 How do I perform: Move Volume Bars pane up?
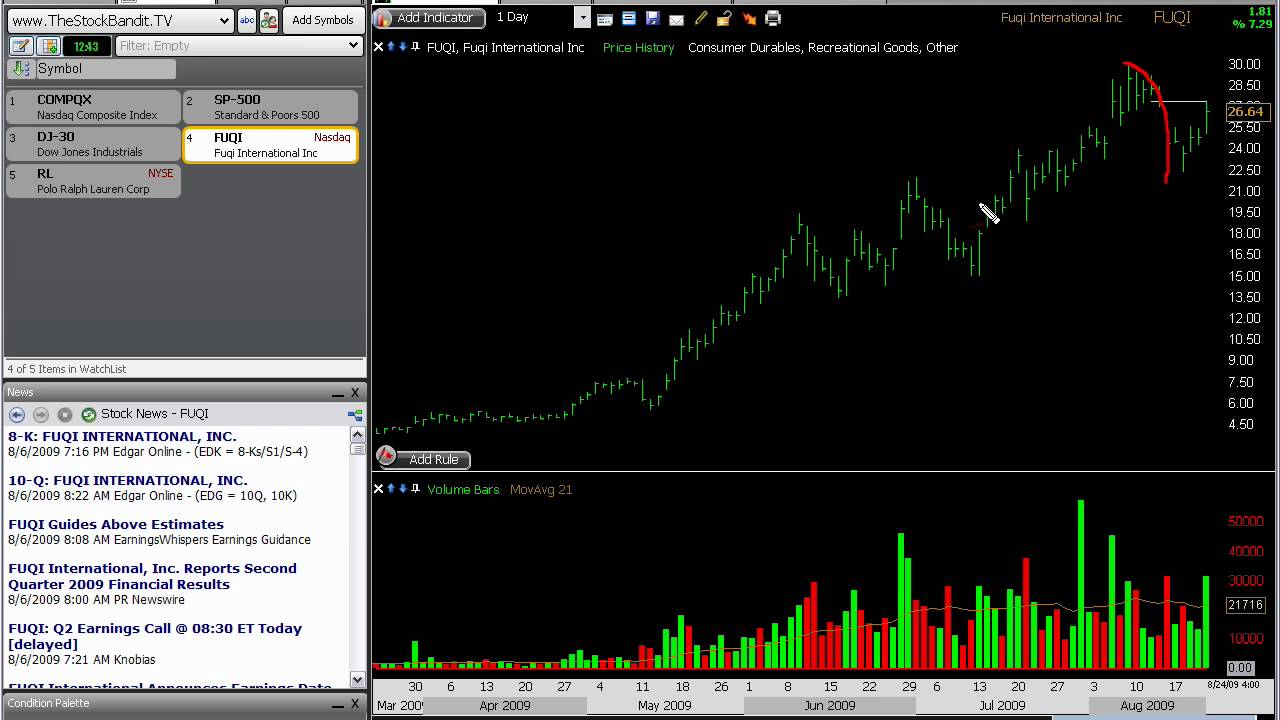391,489
